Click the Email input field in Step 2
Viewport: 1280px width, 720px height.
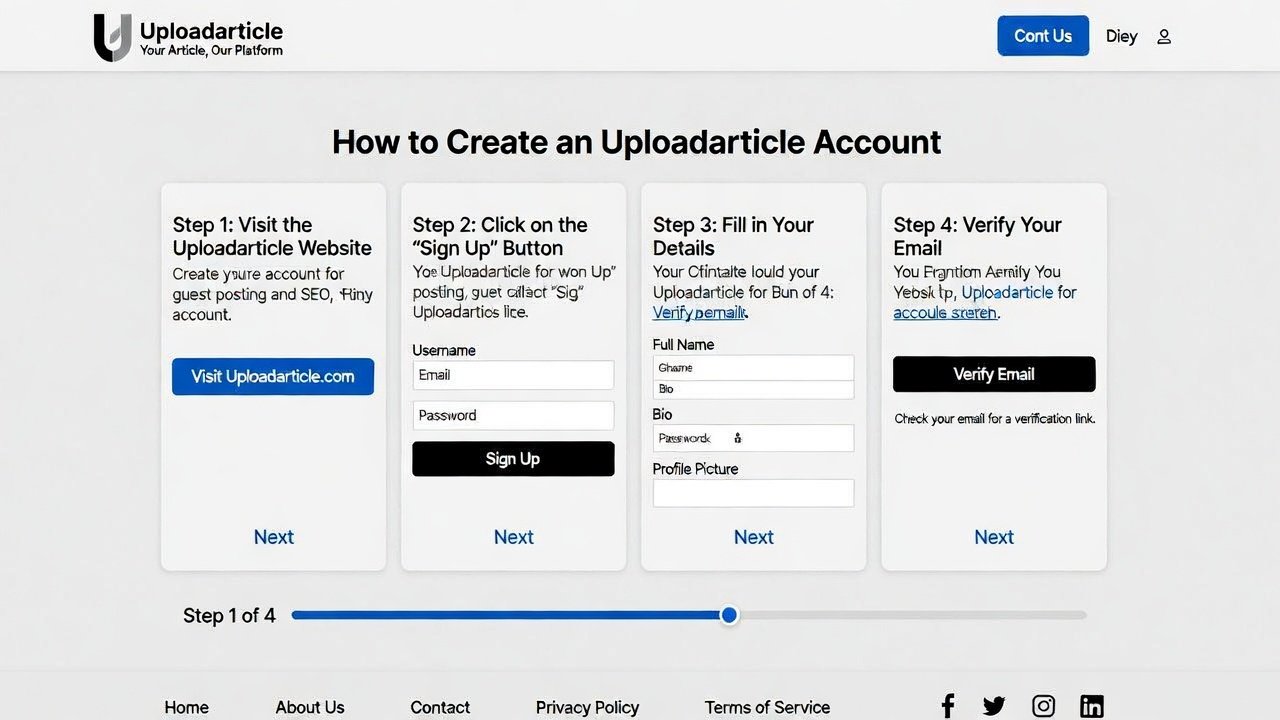513,375
